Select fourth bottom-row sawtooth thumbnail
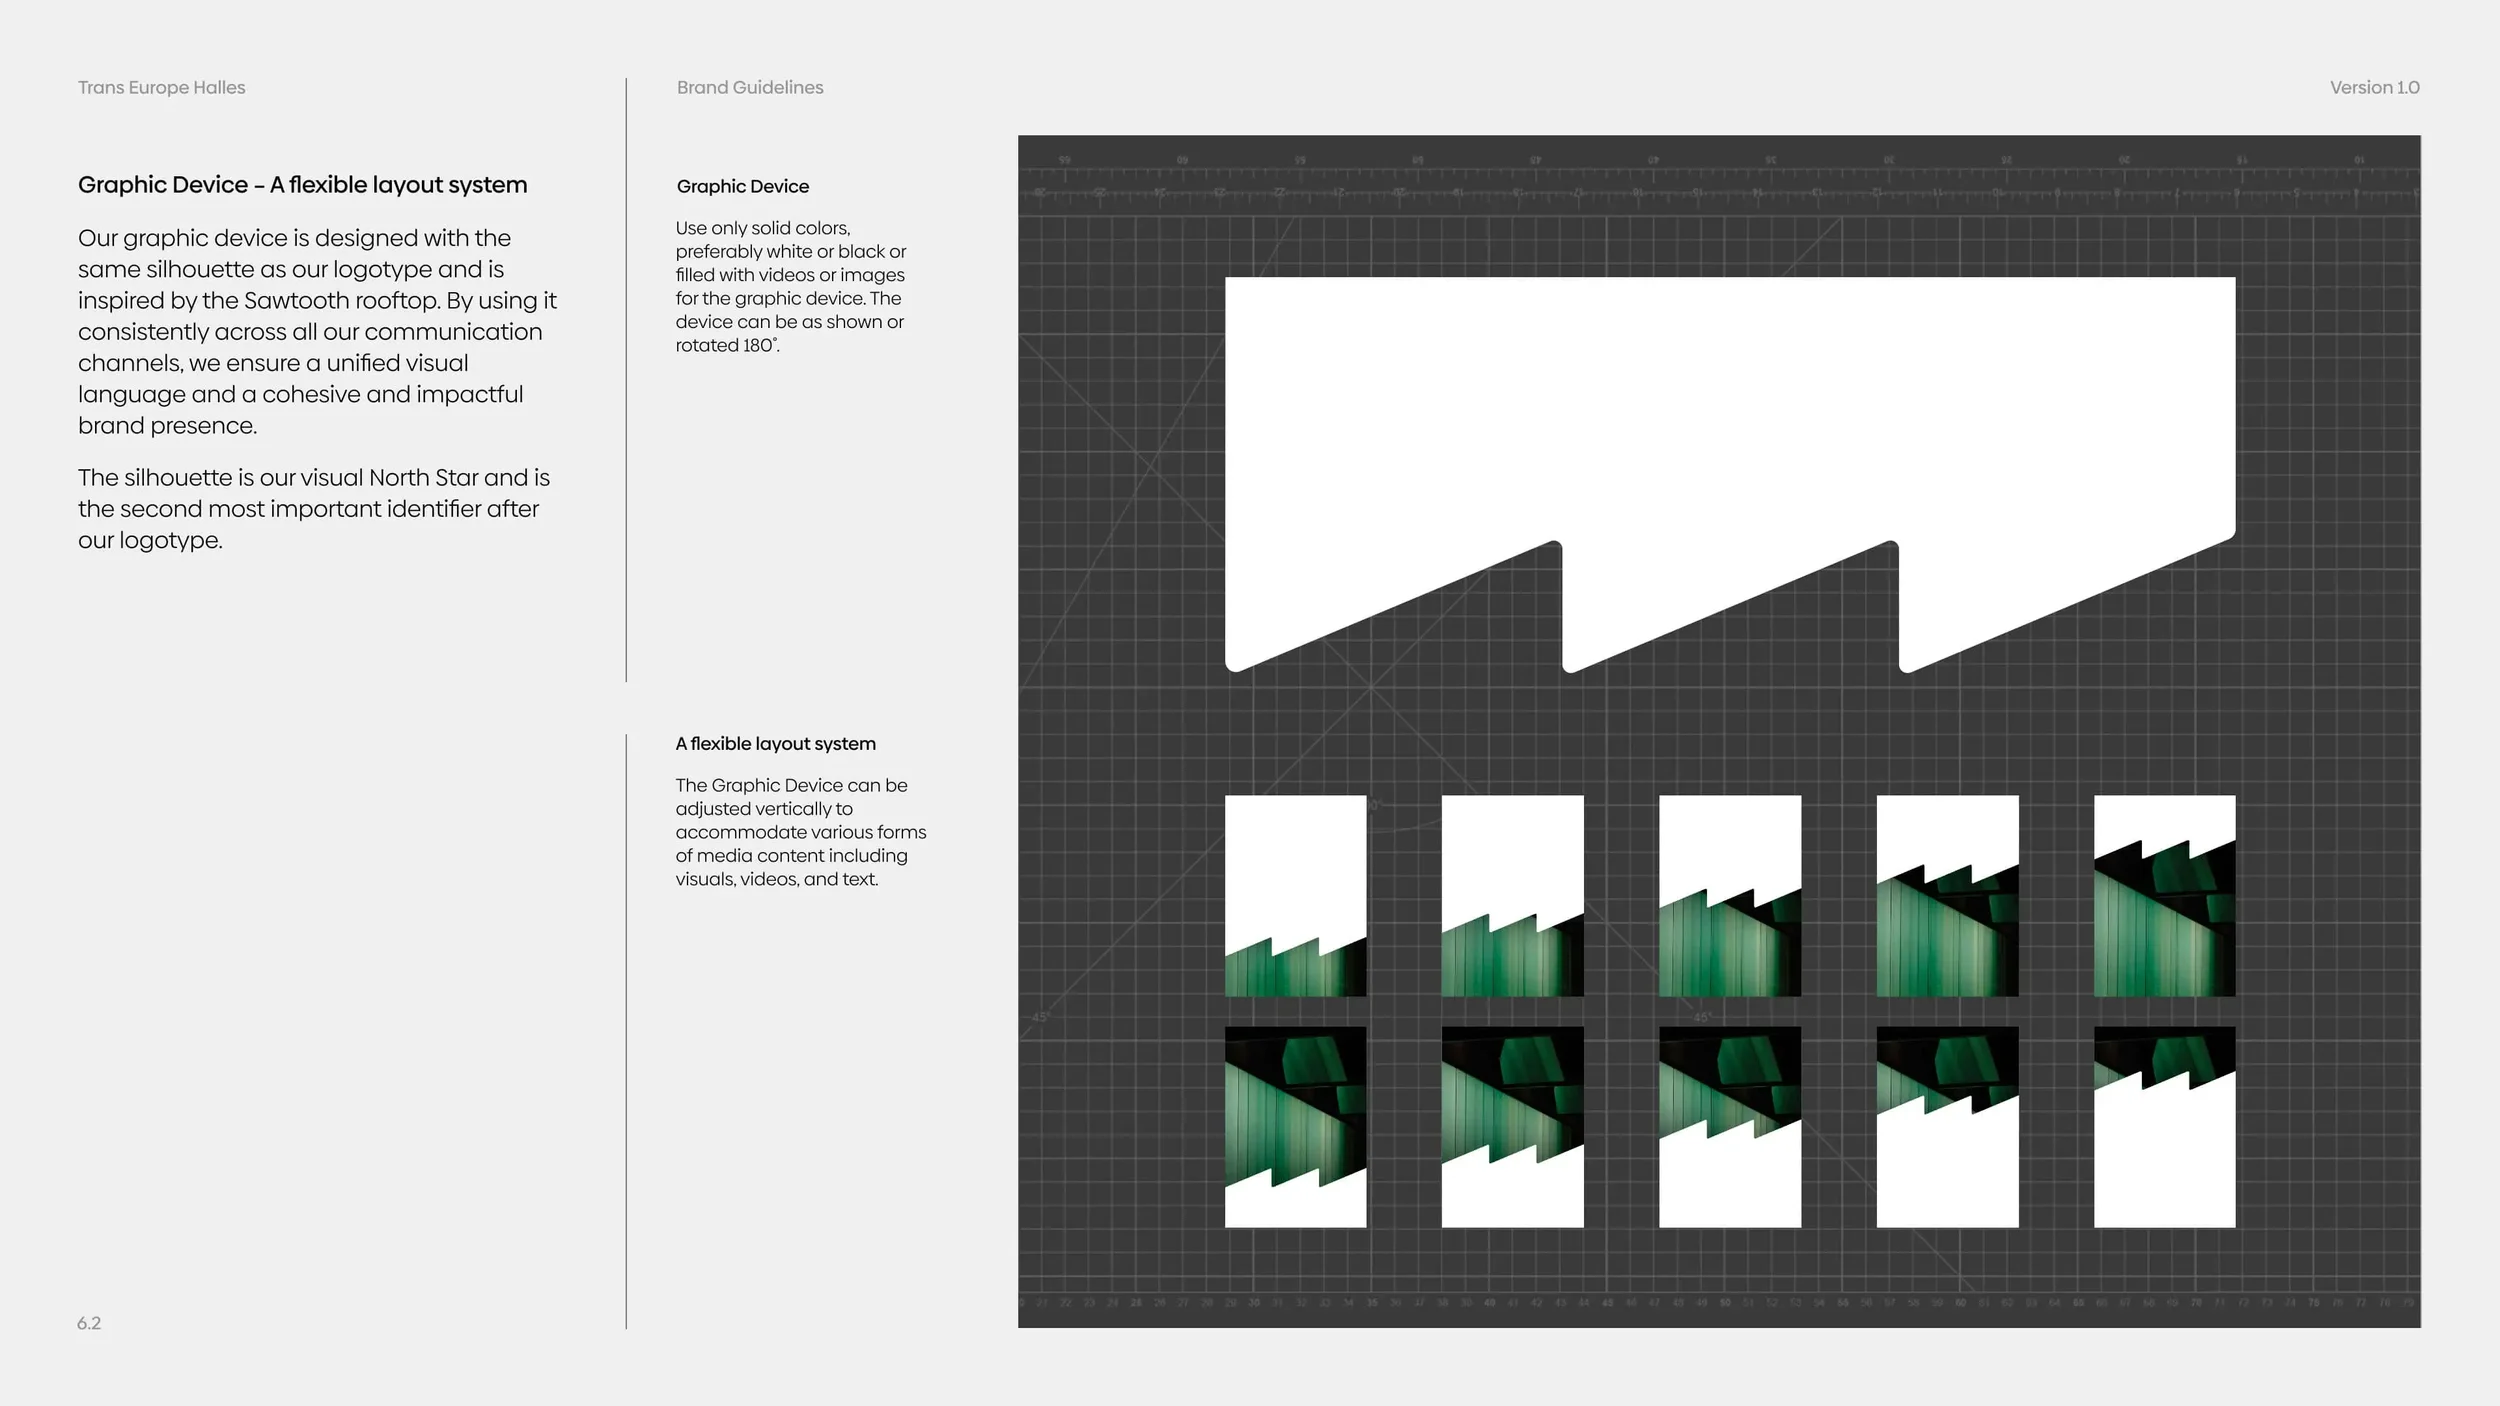 pyautogui.click(x=1947, y=1126)
